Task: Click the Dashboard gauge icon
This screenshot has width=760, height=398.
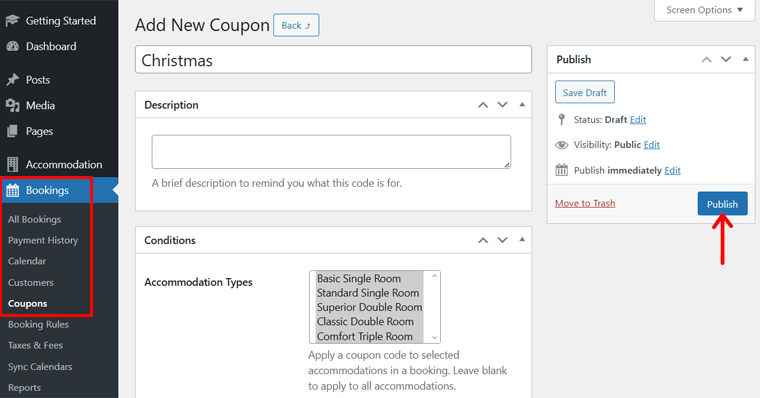Action: click(13, 46)
